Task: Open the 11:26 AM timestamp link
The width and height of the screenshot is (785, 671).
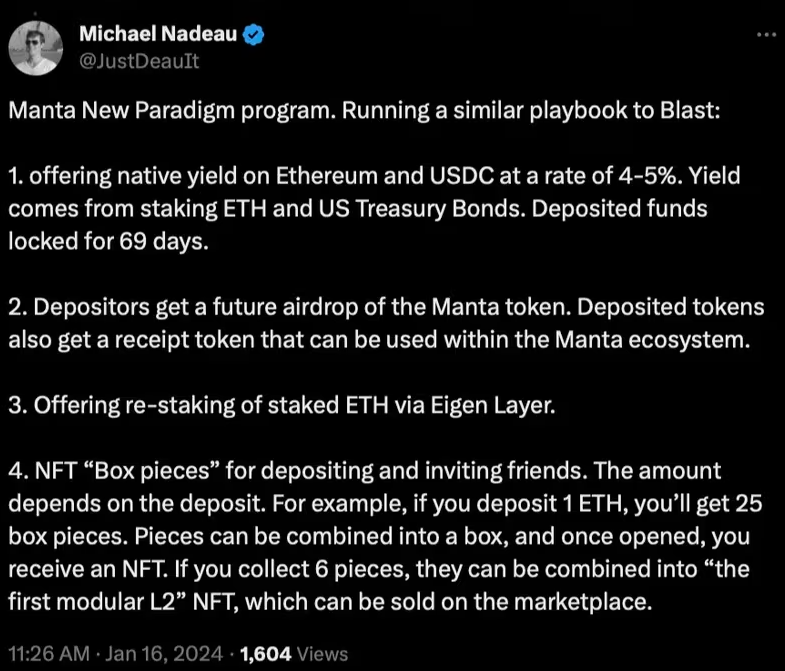Action: (x=50, y=654)
